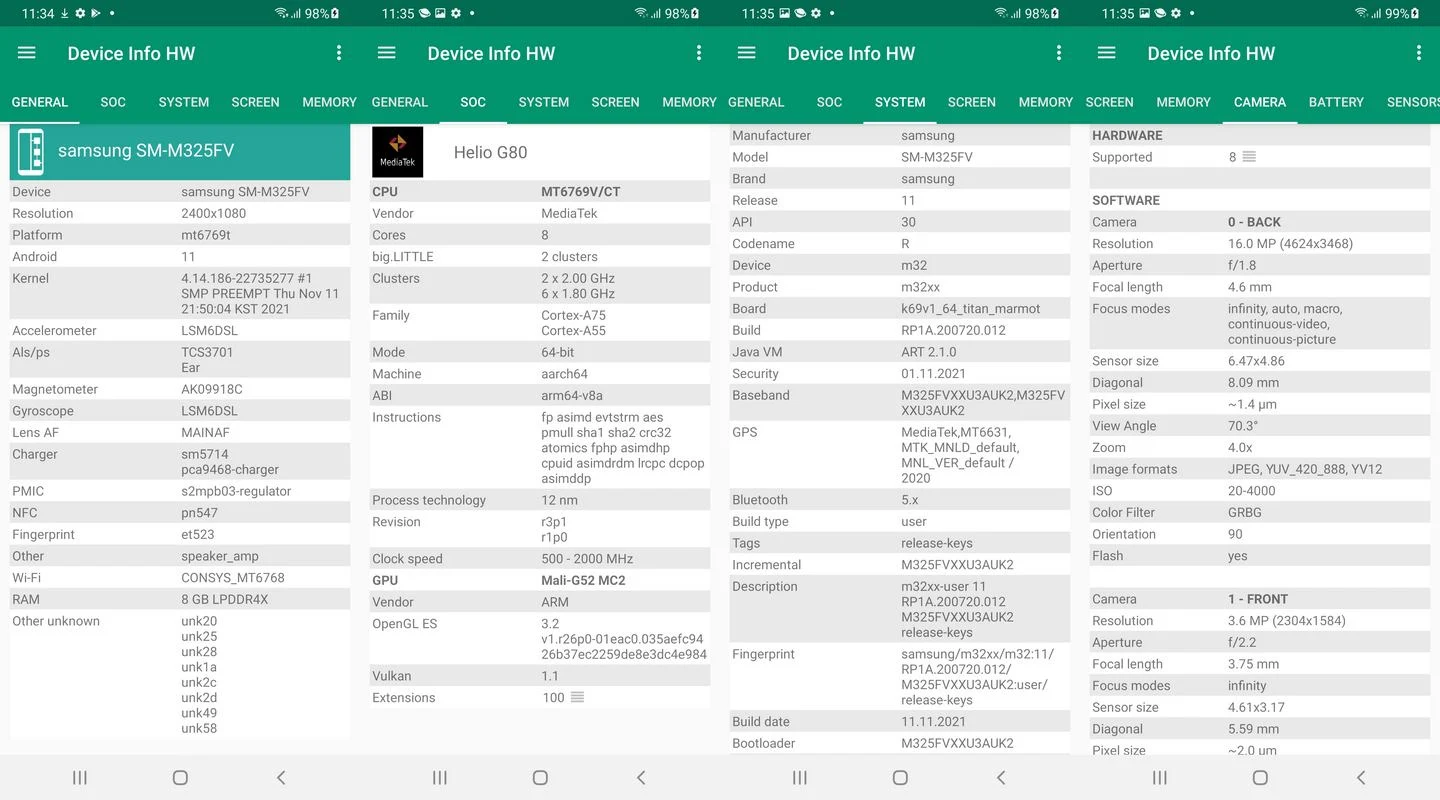The width and height of the screenshot is (1440, 800).
Task: Go to GENERAL tab on the SOC-tab screen
Action: [400, 102]
